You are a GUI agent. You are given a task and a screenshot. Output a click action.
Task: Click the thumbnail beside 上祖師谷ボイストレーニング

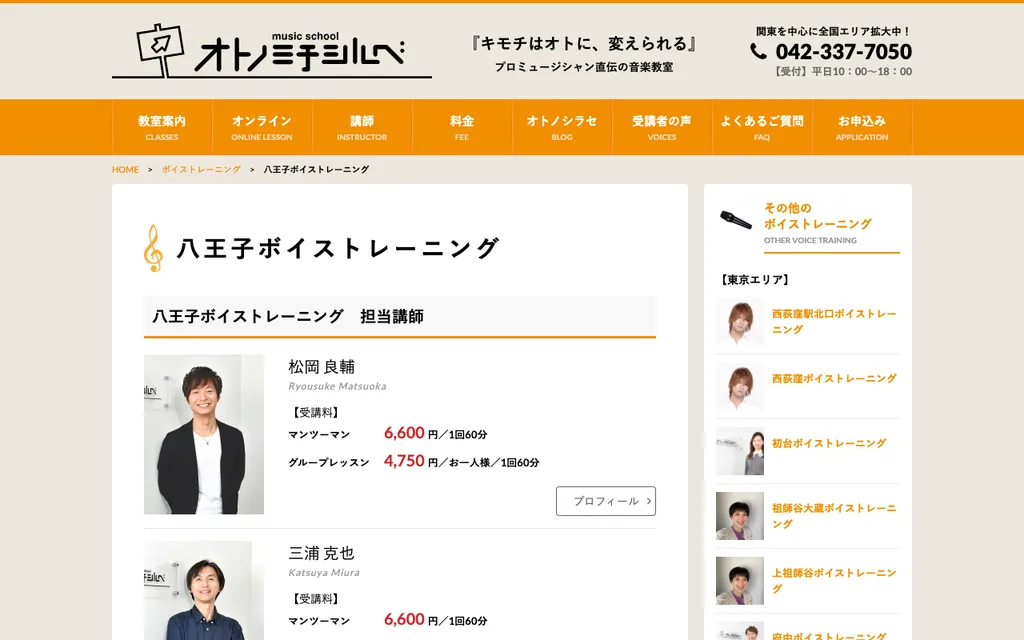click(x=740, y=581)
